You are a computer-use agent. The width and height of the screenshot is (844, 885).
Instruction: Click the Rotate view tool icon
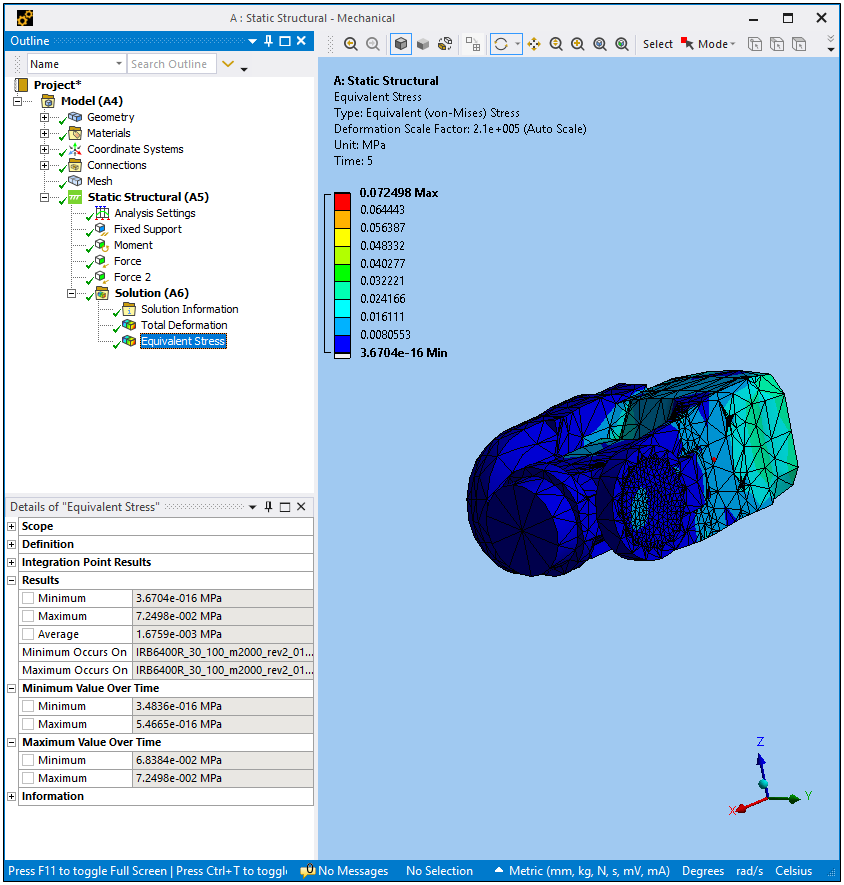pos(501,44)
